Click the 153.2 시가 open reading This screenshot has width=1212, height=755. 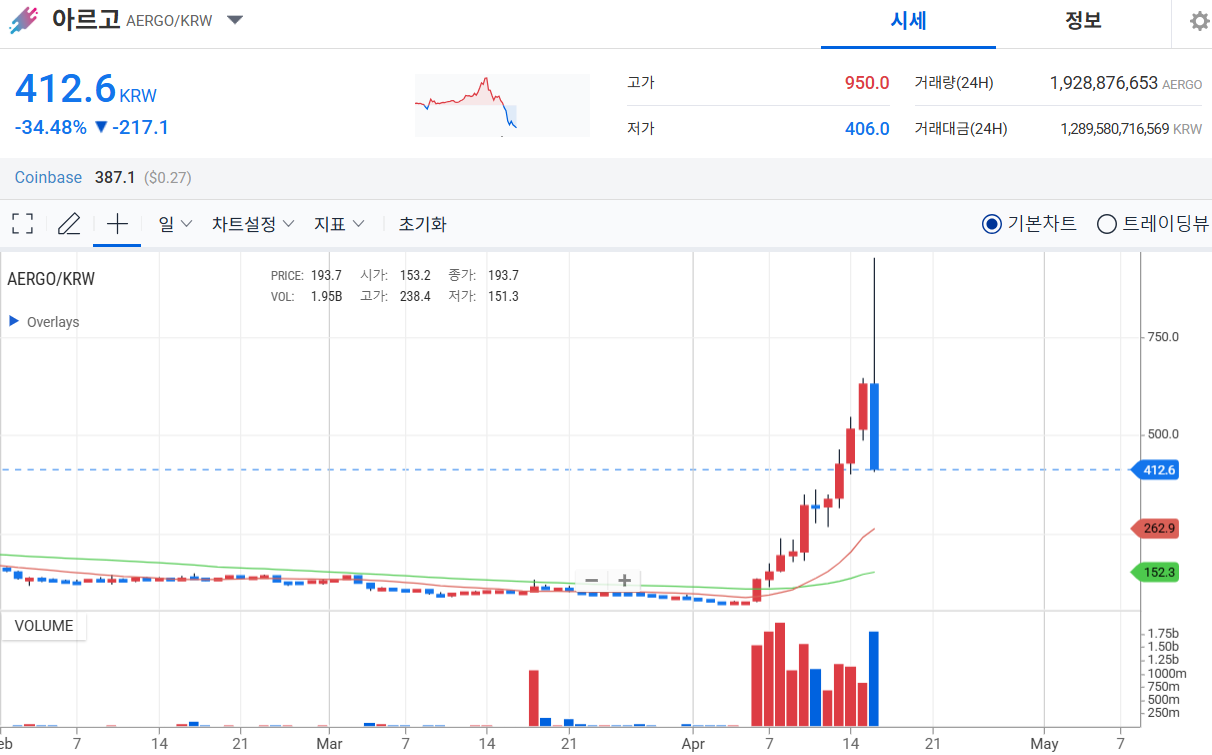[414, 275]
